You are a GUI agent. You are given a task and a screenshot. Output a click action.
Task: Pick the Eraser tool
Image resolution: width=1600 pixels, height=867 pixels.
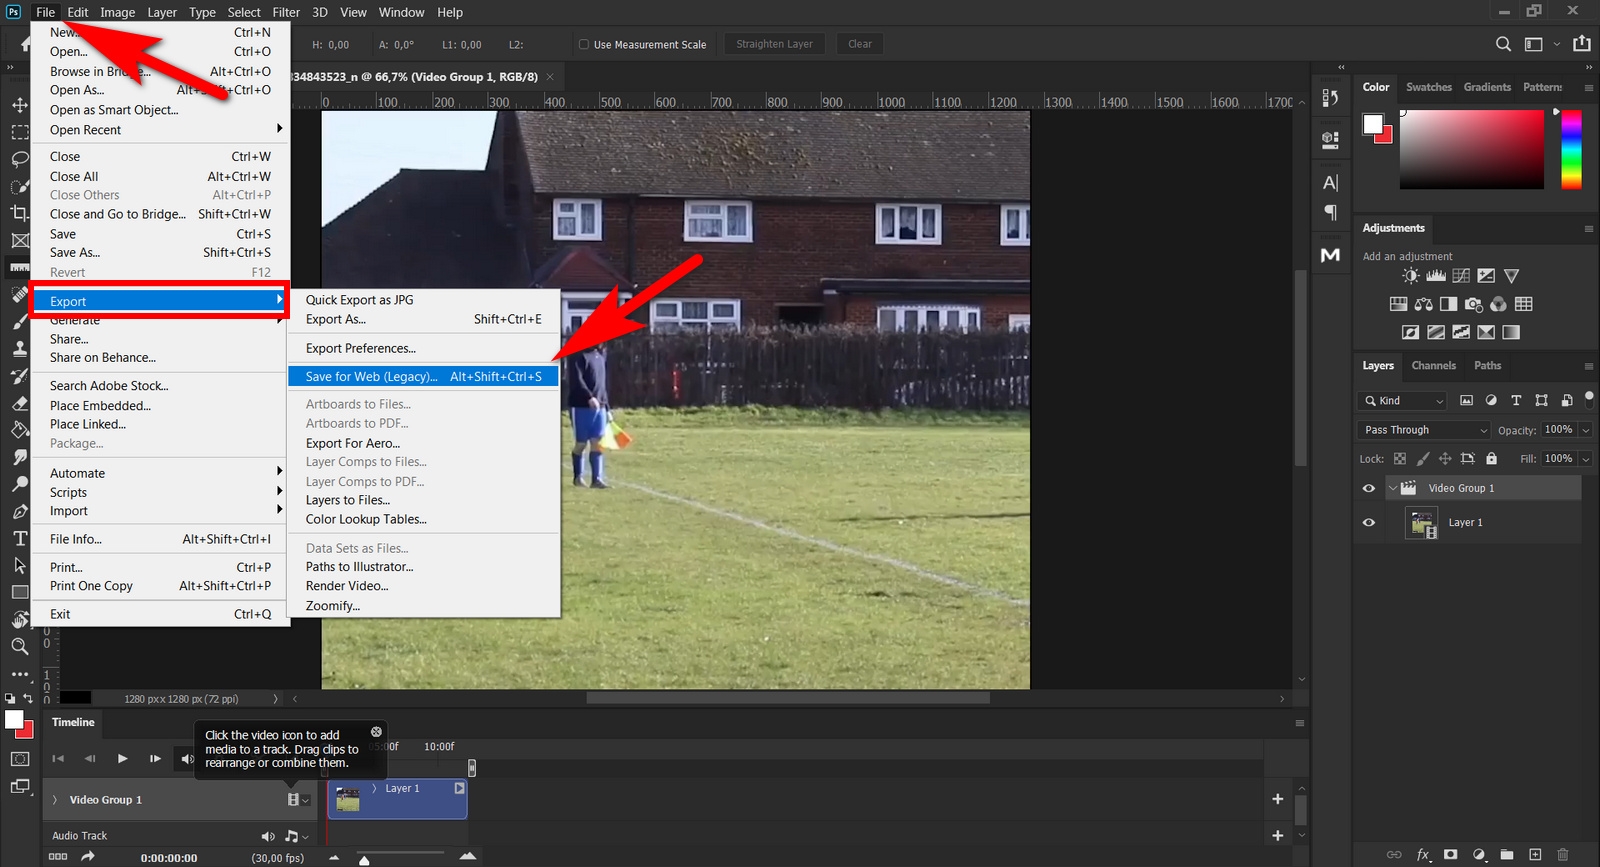tap(19, 403)
